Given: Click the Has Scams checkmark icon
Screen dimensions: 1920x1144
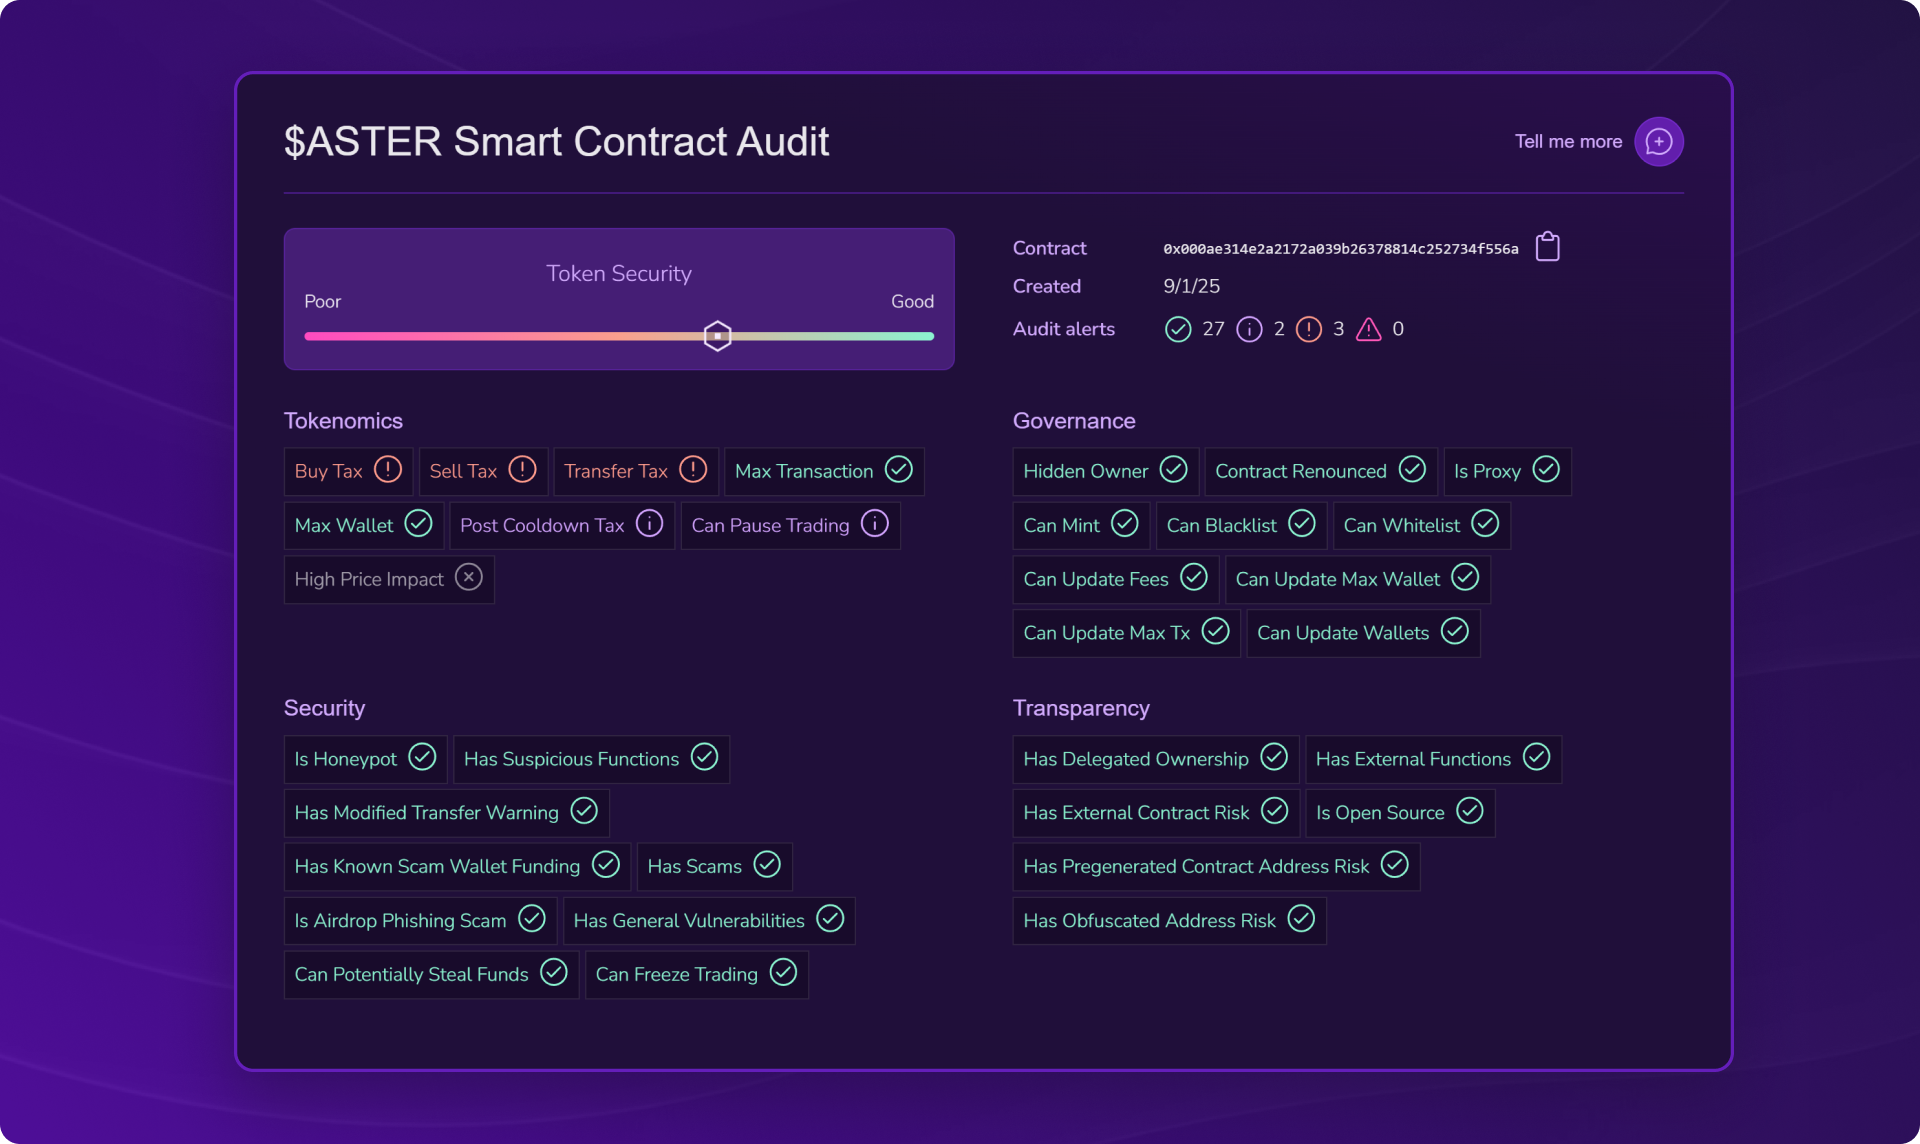Looking at the screenshot, I should [x=767, y=864].
